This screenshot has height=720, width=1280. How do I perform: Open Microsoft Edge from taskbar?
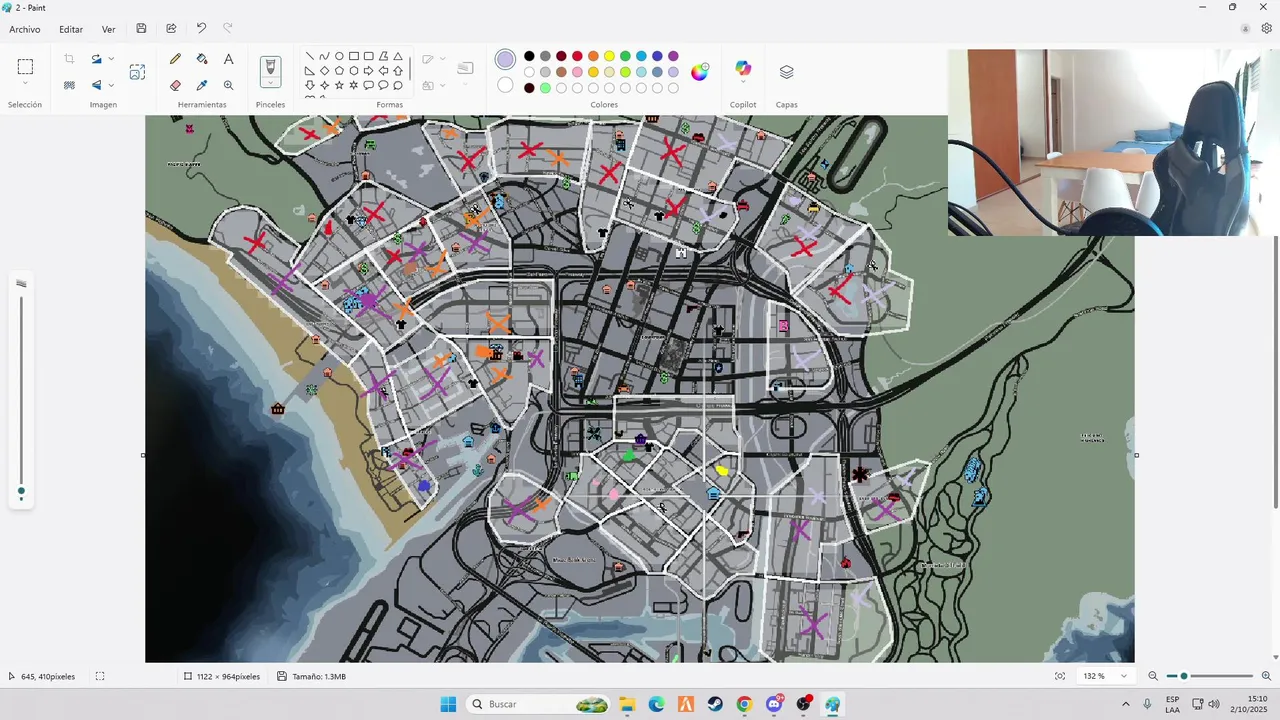tap(656, 704)
